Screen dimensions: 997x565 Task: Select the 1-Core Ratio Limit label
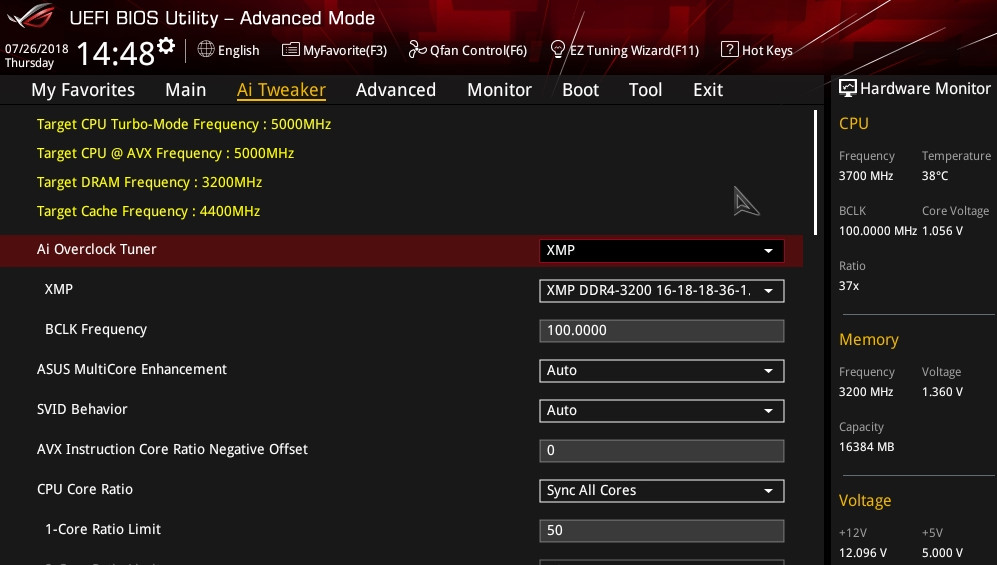point(103,529)
